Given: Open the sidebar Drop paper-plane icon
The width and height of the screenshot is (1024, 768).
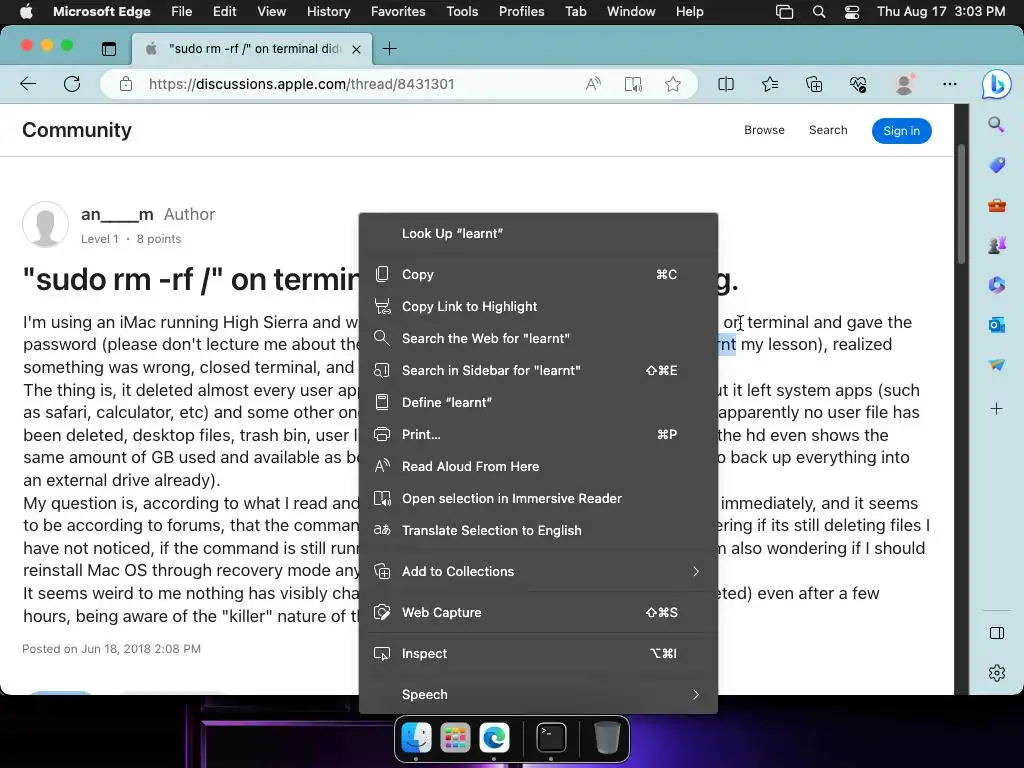Looking at the screenshot, I should (997, 365).
